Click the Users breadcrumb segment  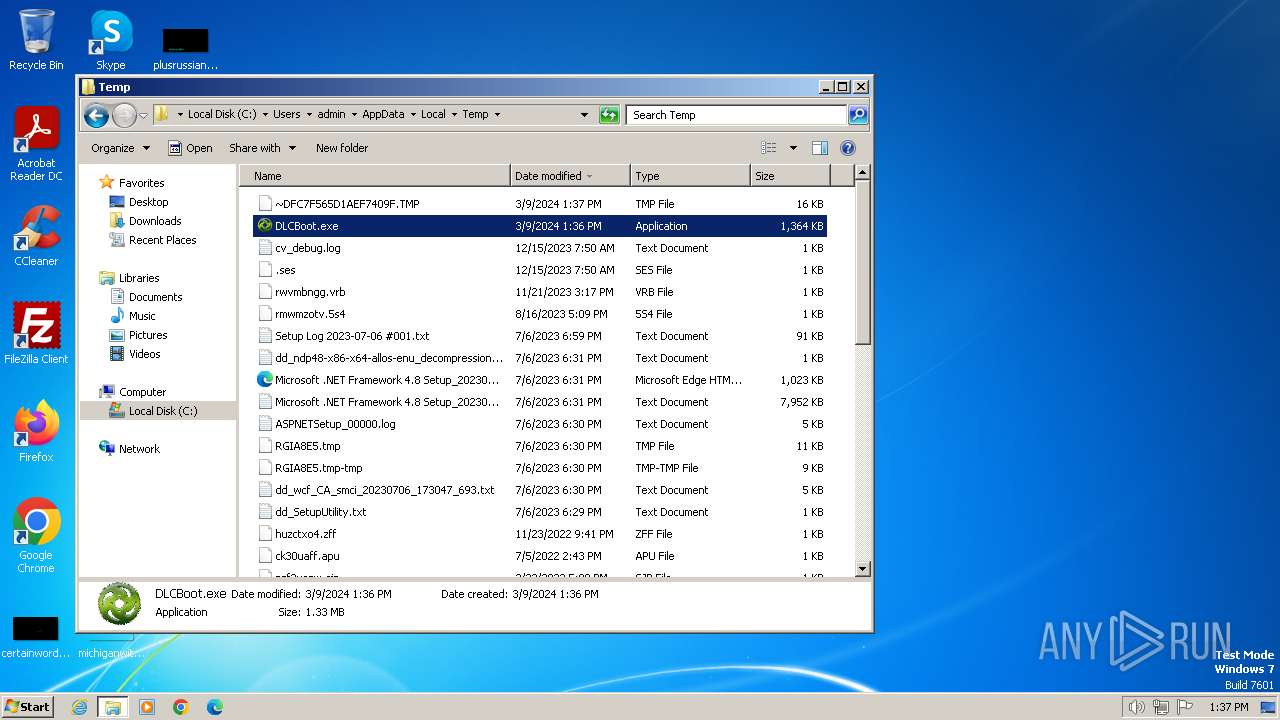(x=287, y=115)
